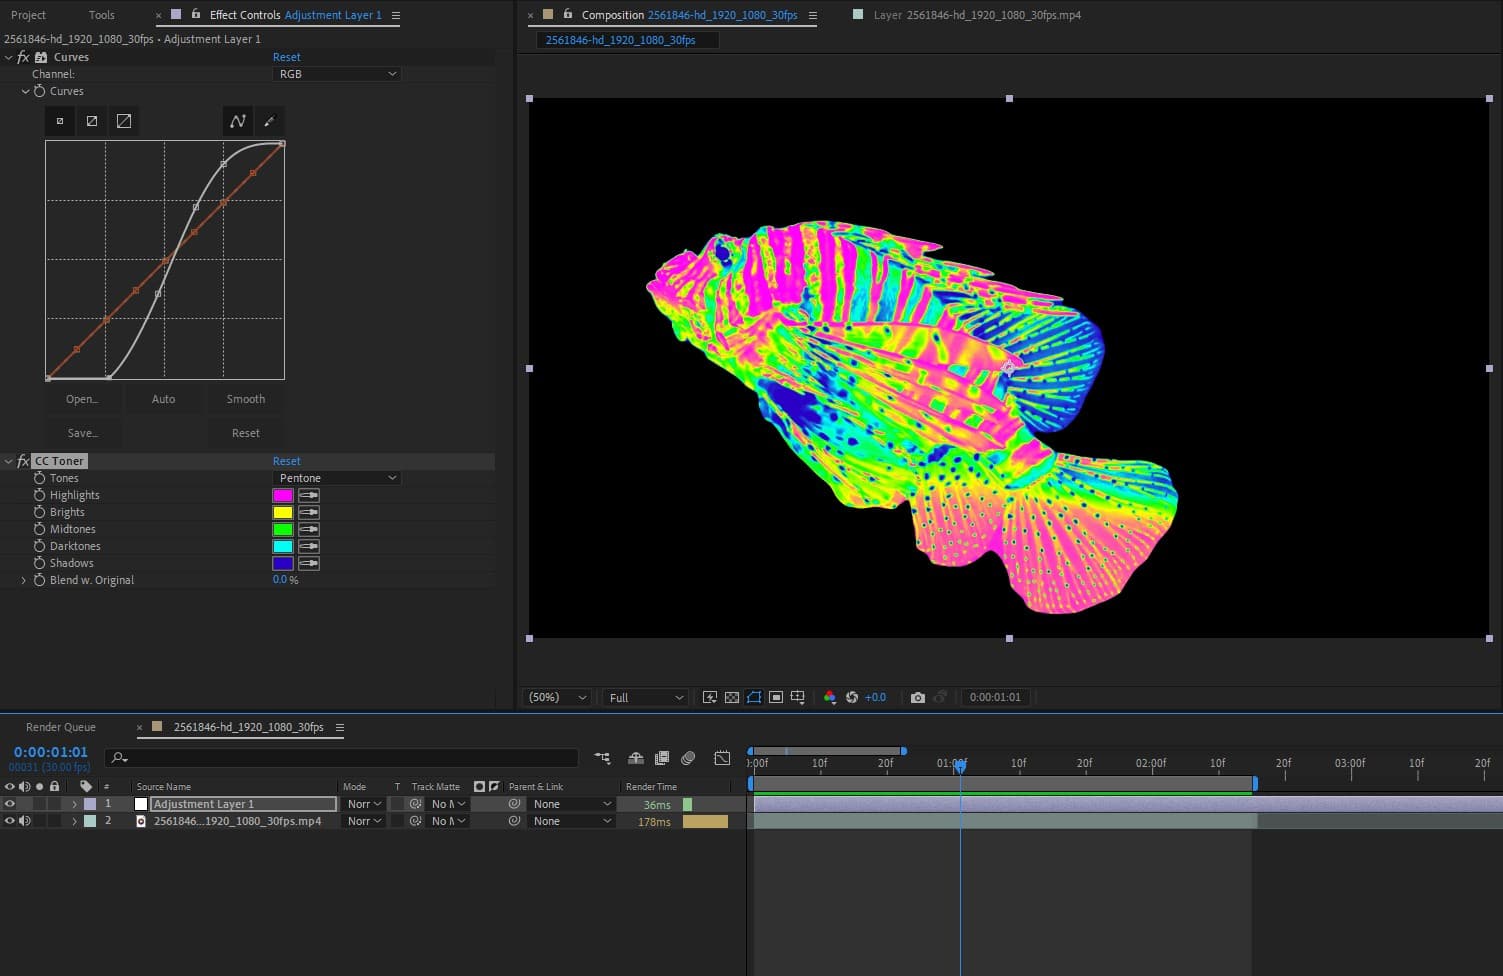The width and height of the screenshot is (1503, 976).
Task: Hide the mp4 video layer eye
Action: [10, 821]
